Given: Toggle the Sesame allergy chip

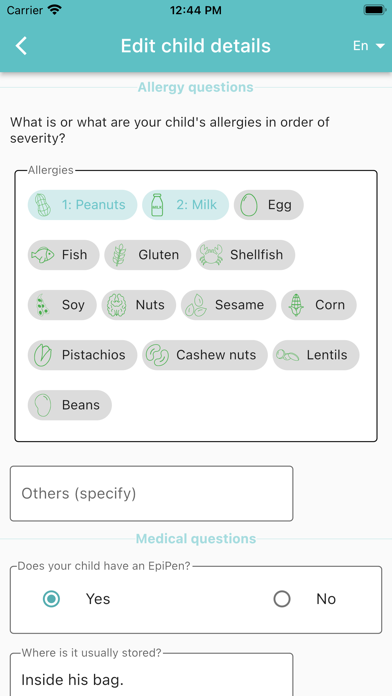Looking at the screenshot, I should 228,305.
